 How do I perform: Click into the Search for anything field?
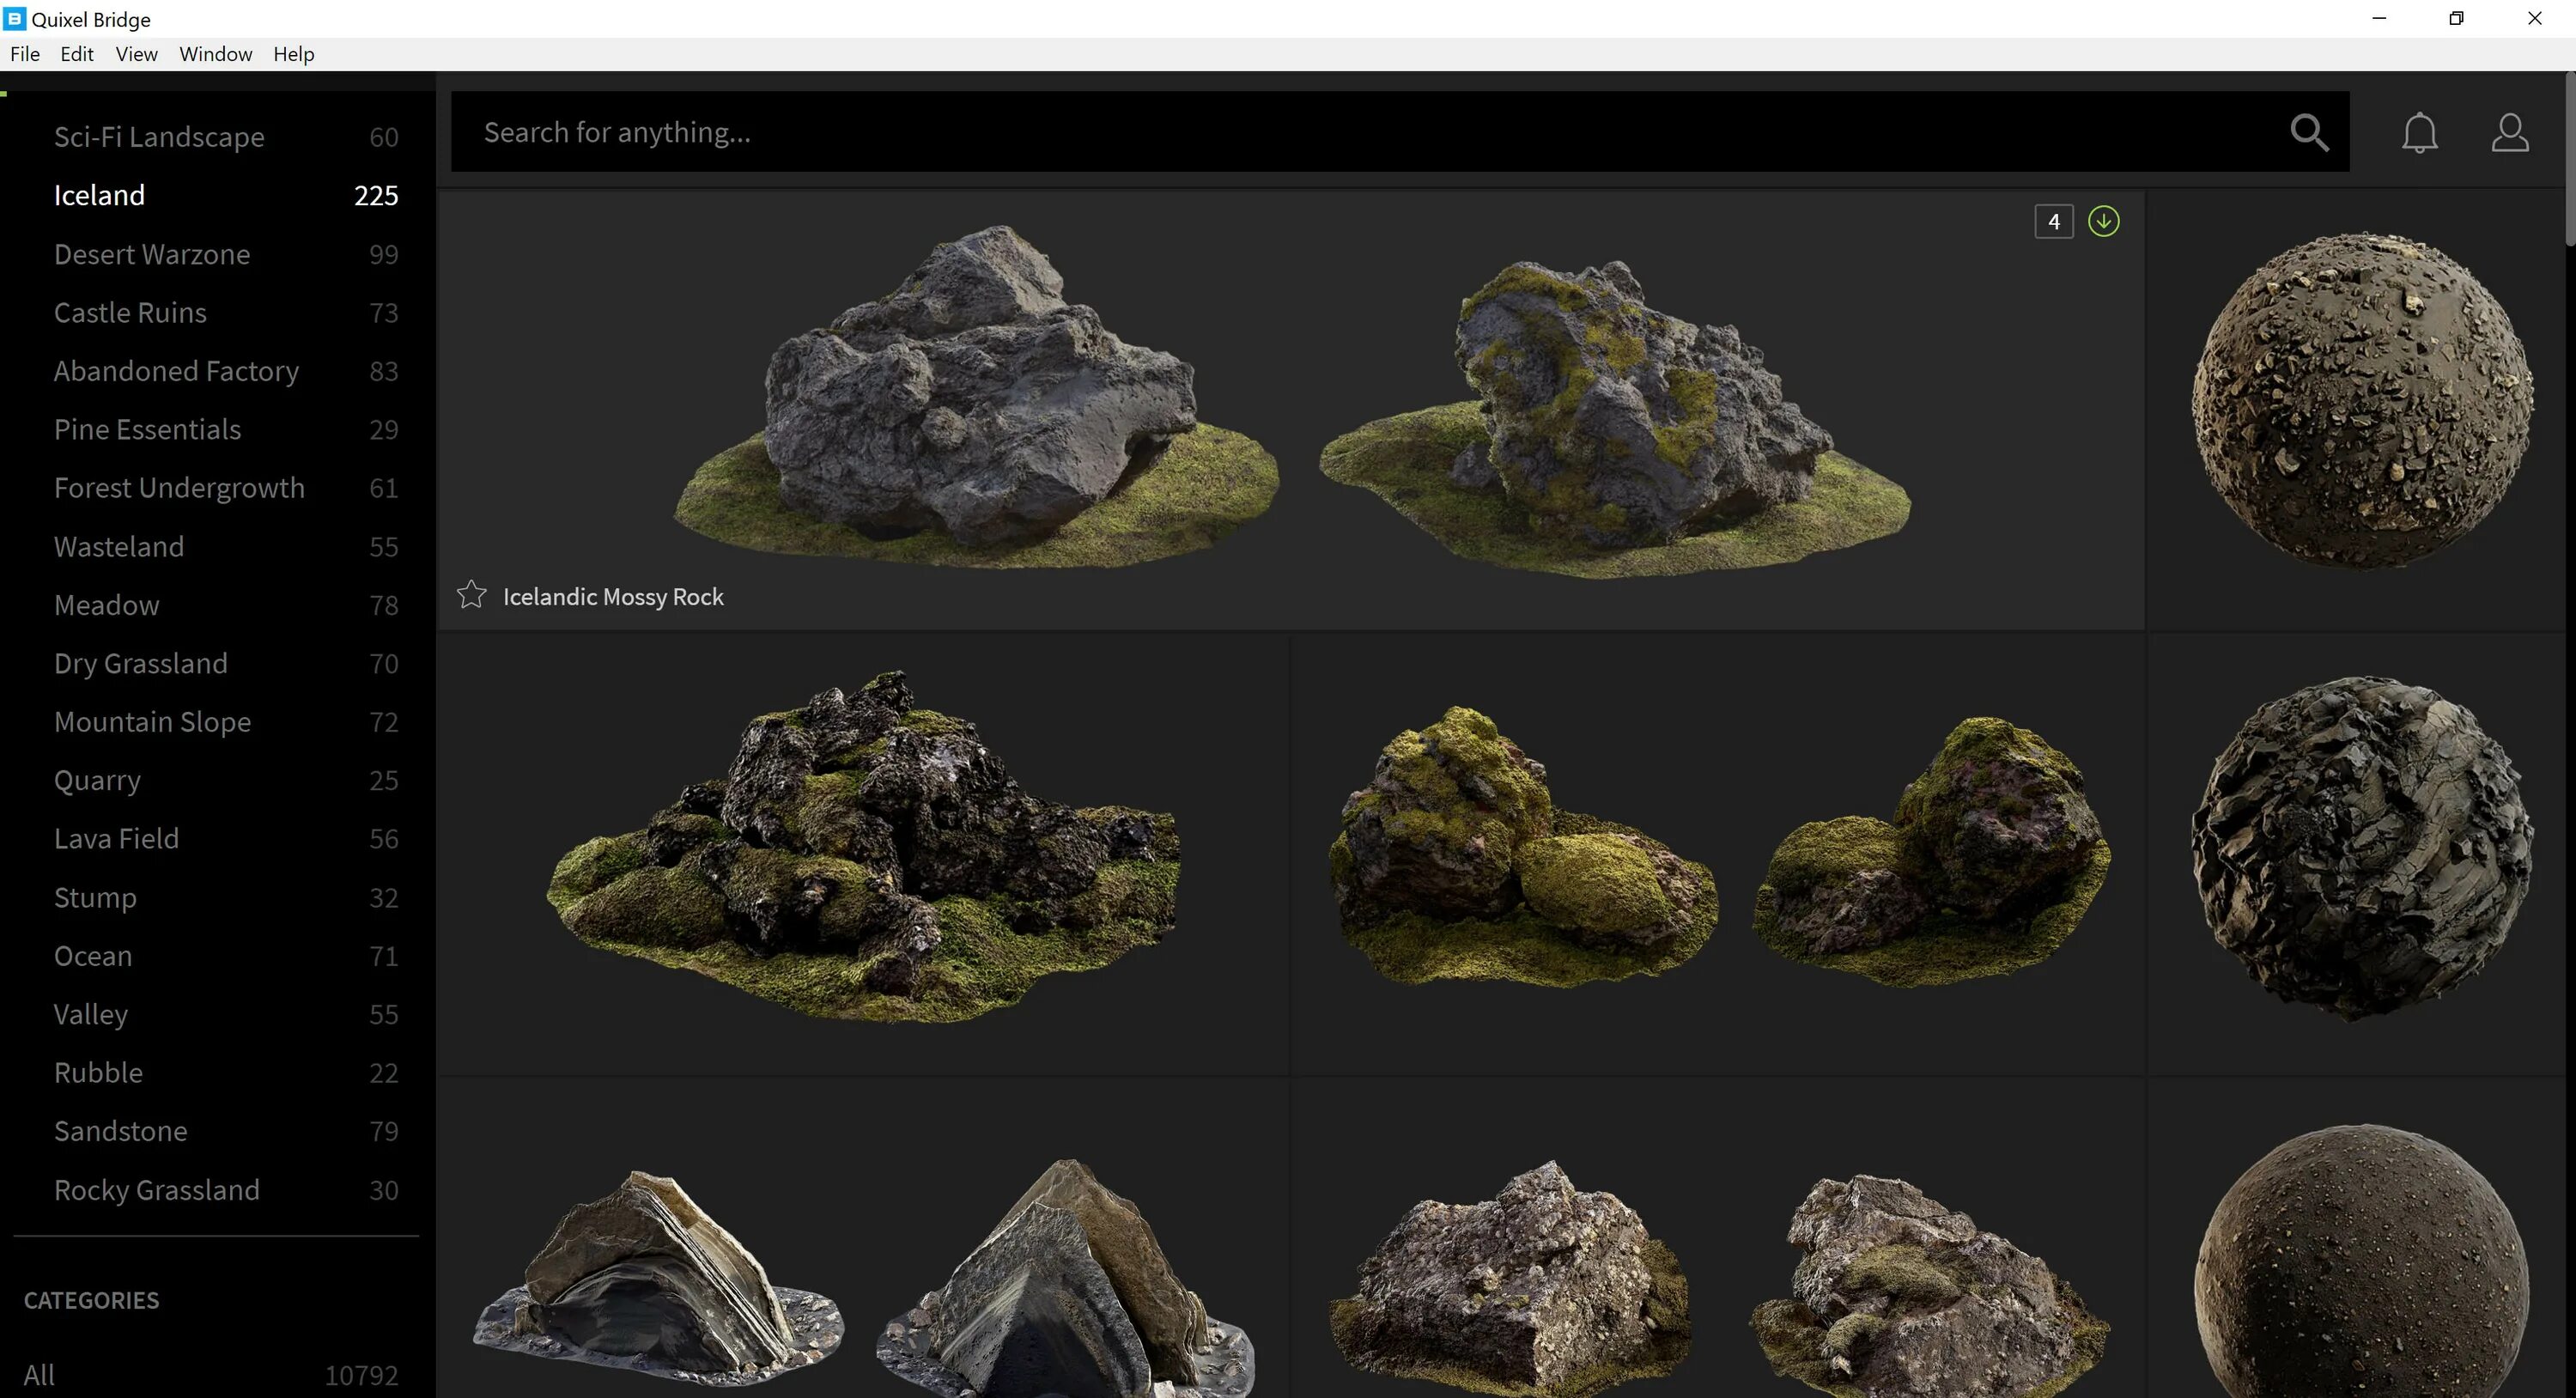click(1300, 132)
